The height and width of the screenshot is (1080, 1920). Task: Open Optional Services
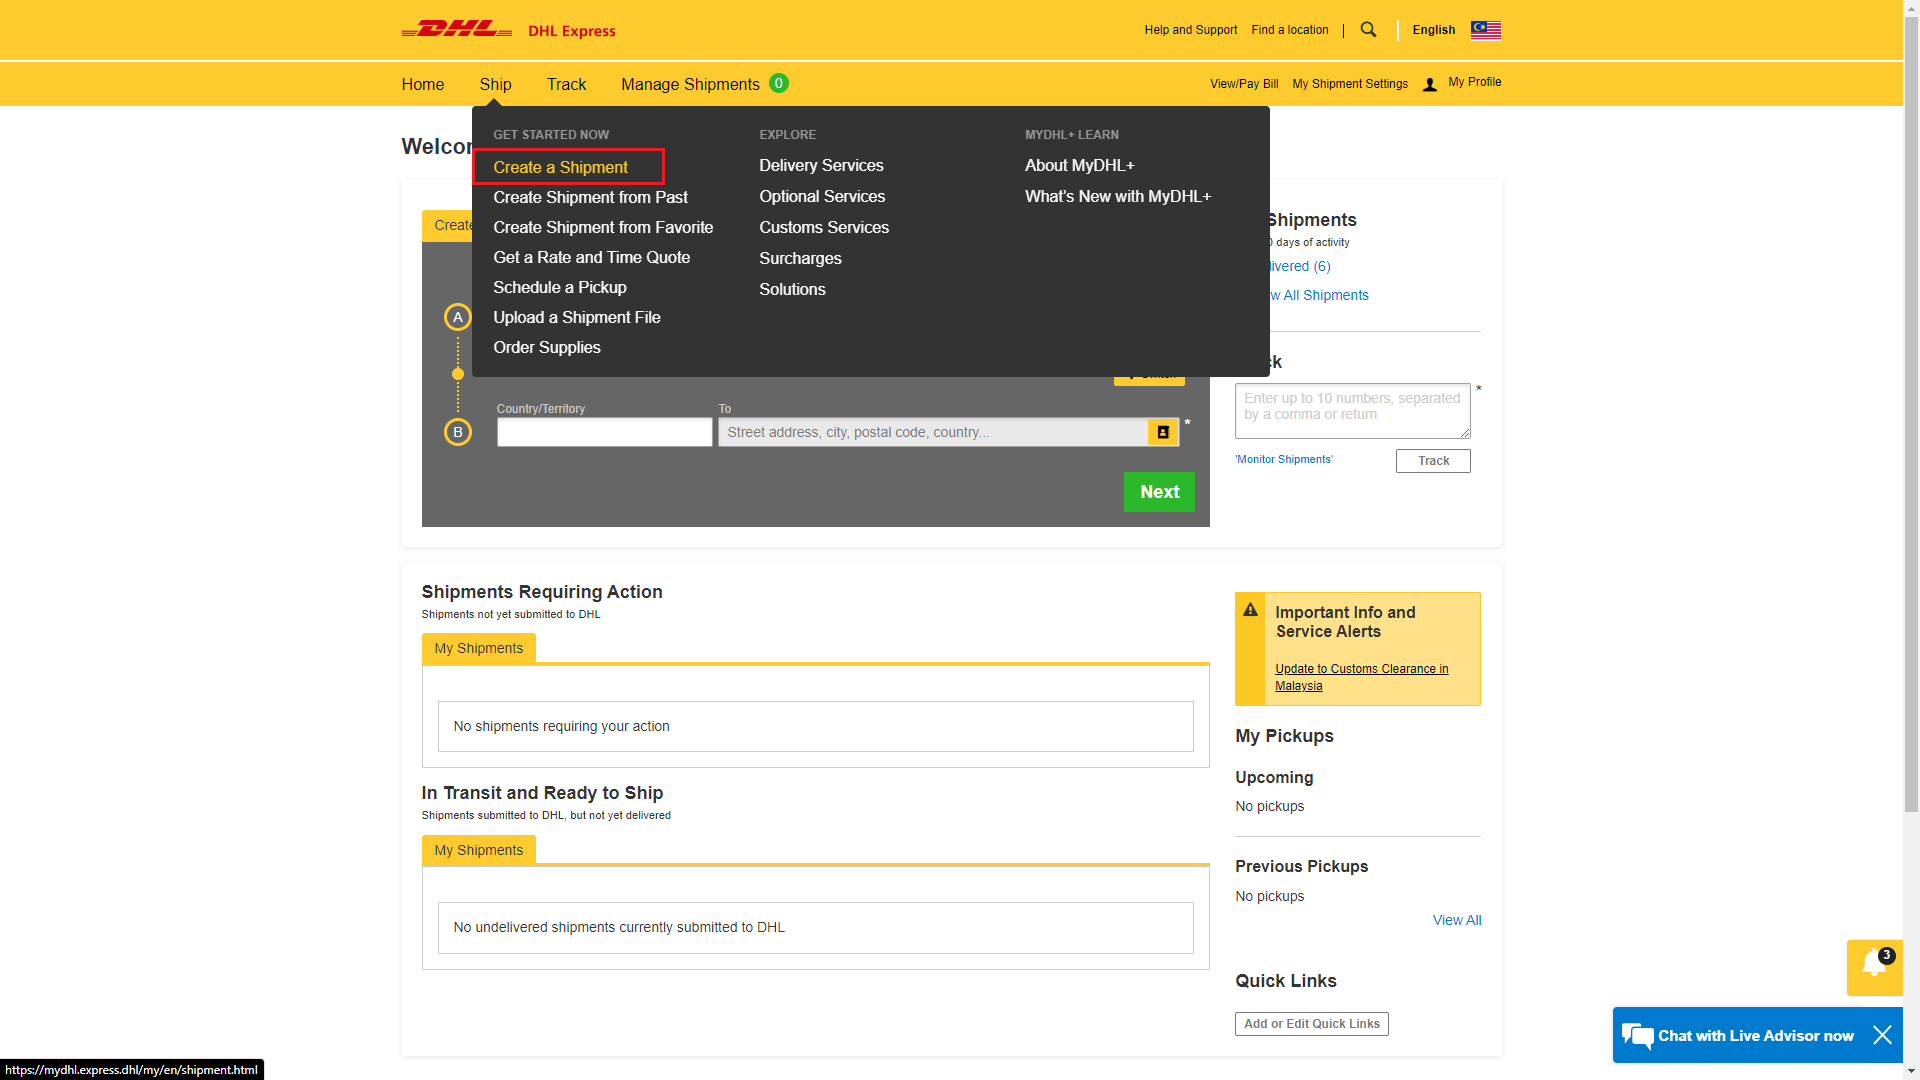tap(822, 196)
